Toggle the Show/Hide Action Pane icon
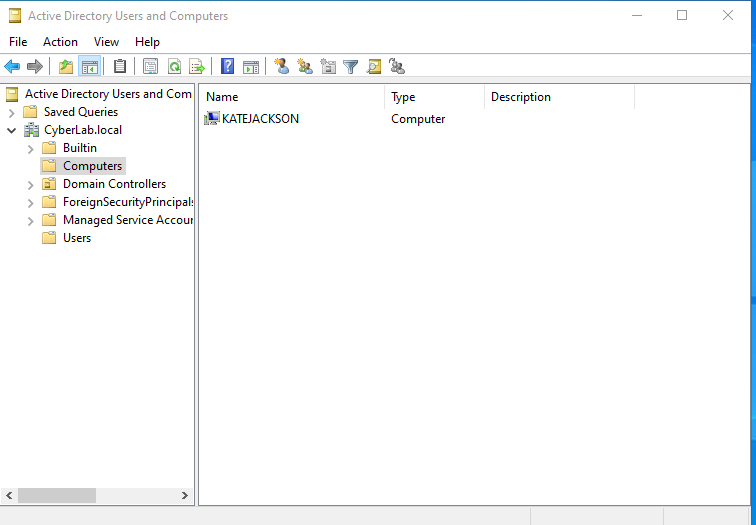Viewport: 756px width, 525px height. coord(251,67)
